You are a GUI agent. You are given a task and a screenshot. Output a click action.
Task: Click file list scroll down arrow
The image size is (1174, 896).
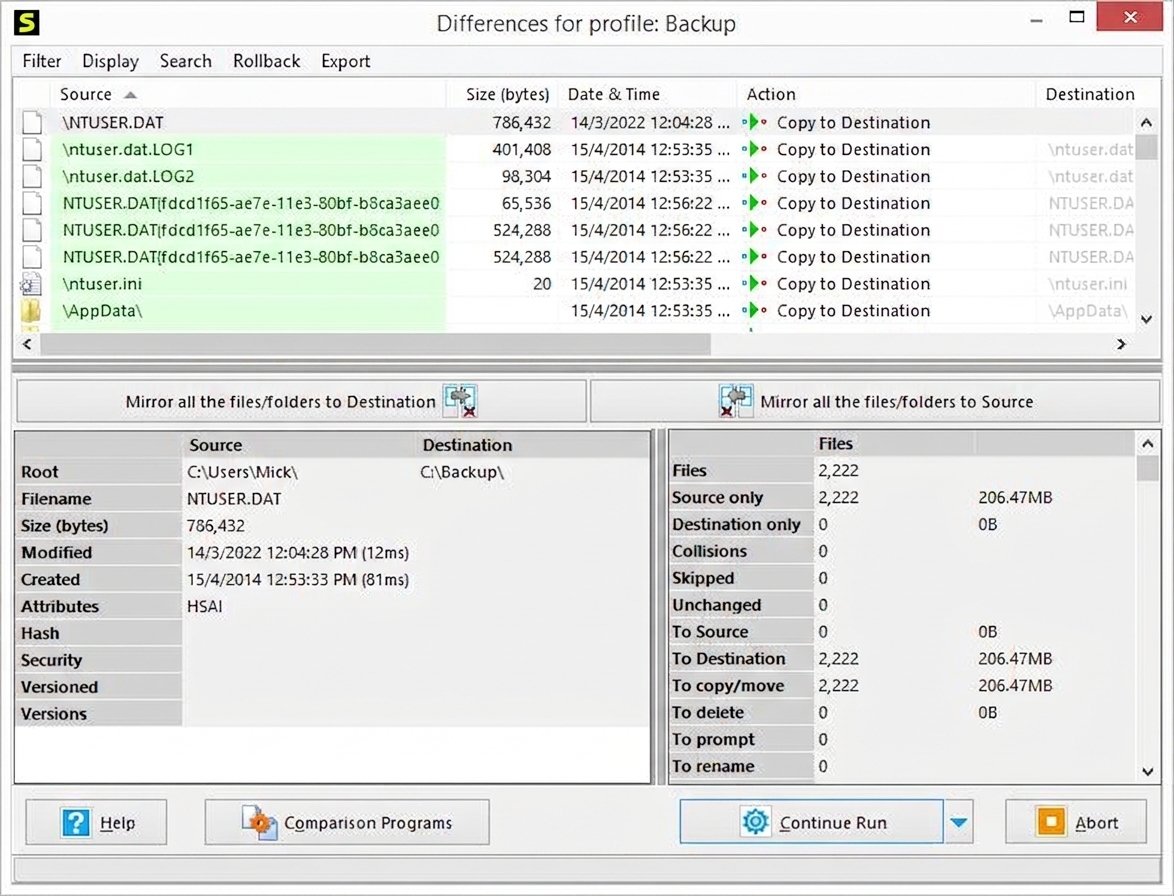coord(1146,320)
